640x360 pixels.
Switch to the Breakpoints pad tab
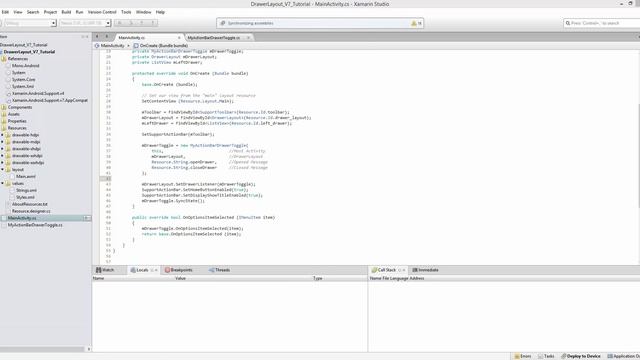click(x=179, y=270)
